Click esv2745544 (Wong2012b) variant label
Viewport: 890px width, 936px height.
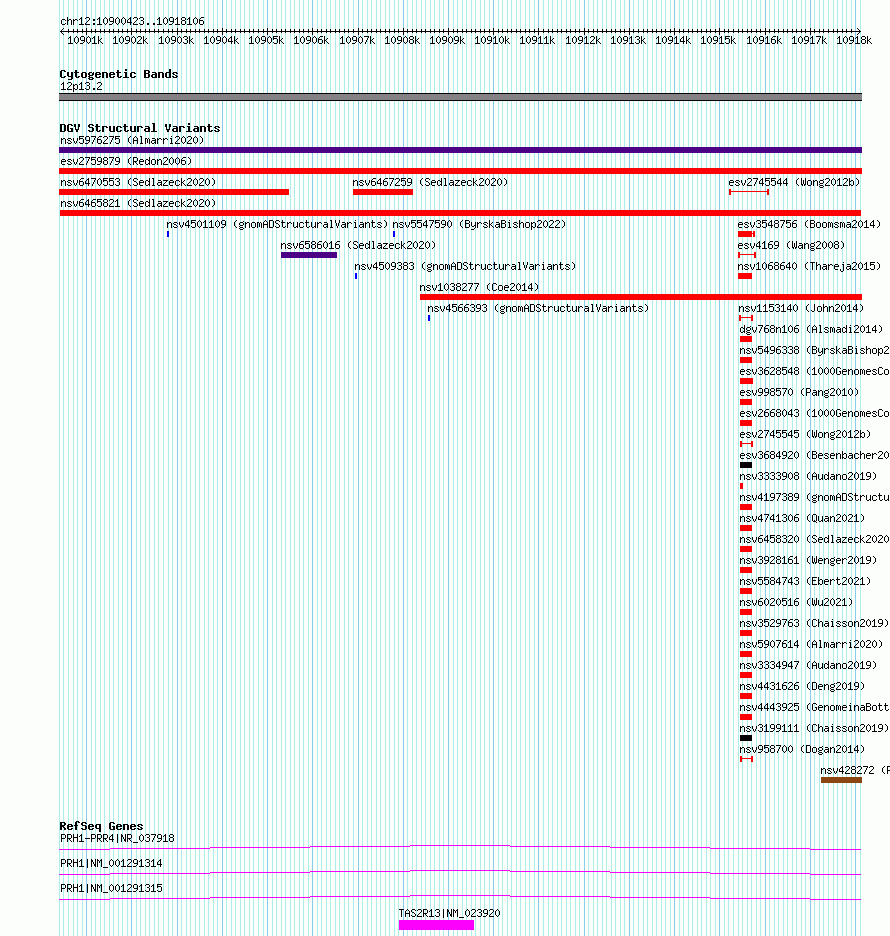tap(794, 182)
